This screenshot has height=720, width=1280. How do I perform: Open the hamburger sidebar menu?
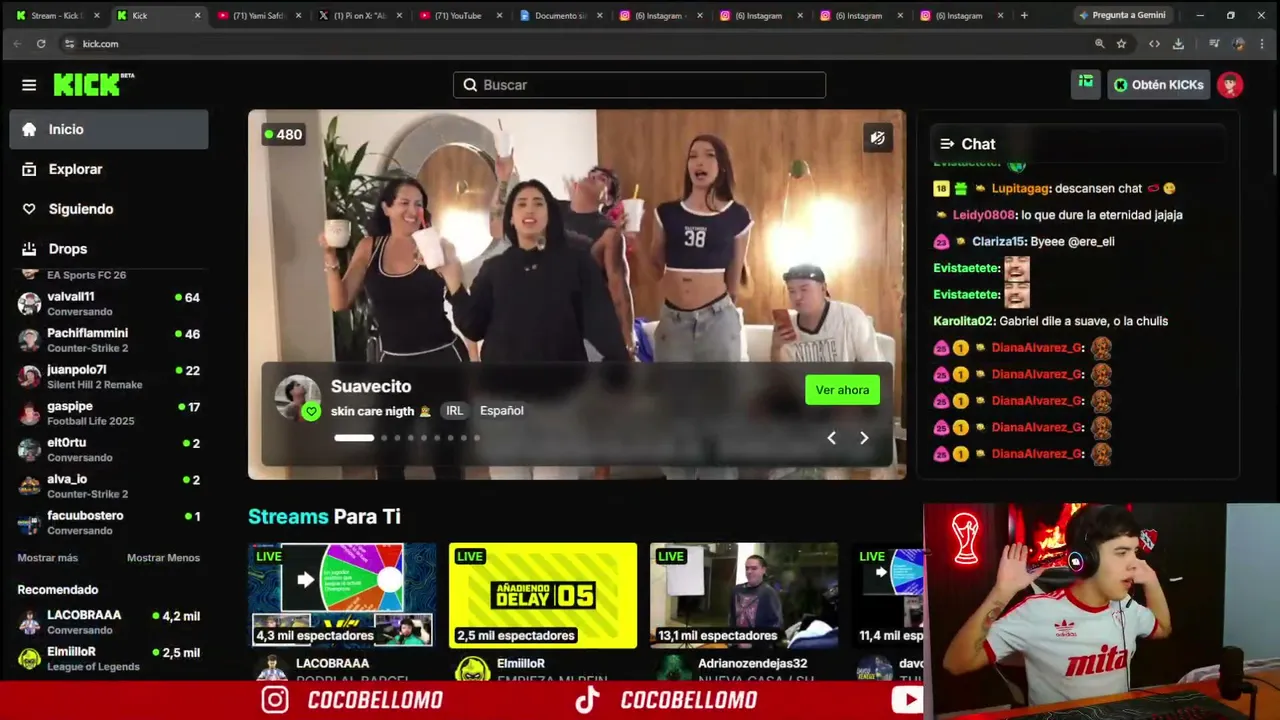point(29,85)
